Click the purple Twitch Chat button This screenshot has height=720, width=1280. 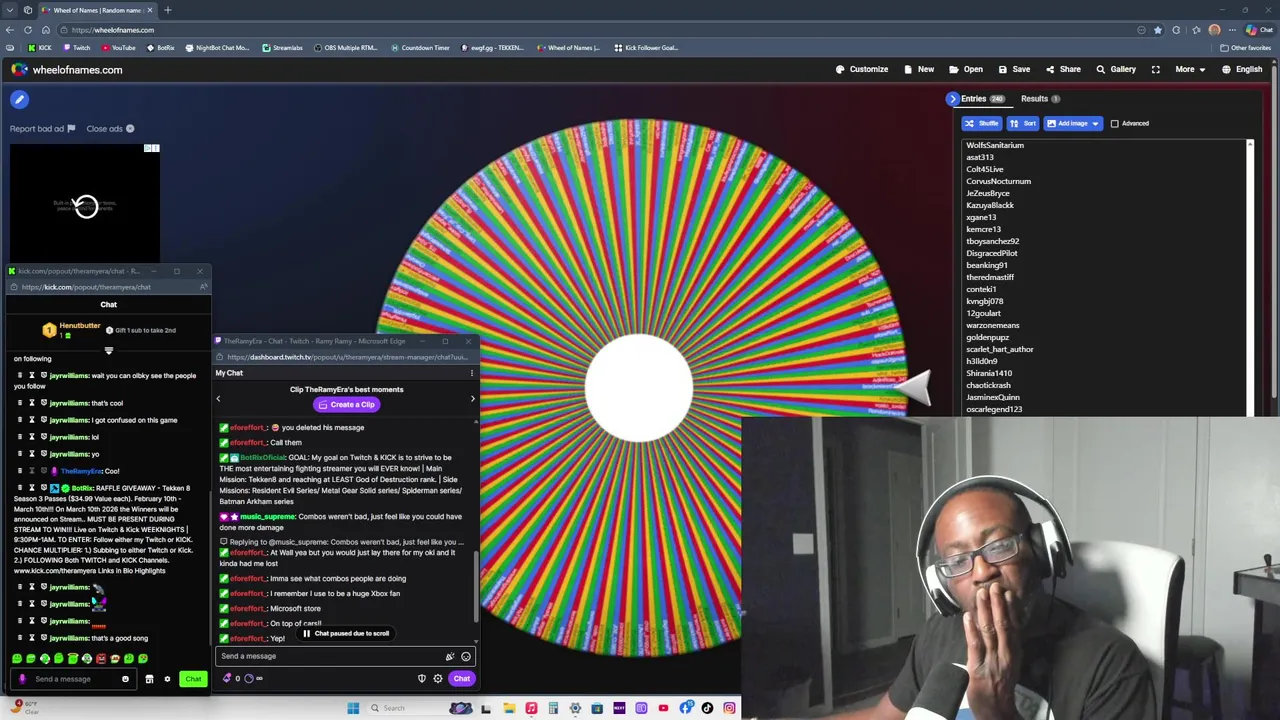point(461,679)
